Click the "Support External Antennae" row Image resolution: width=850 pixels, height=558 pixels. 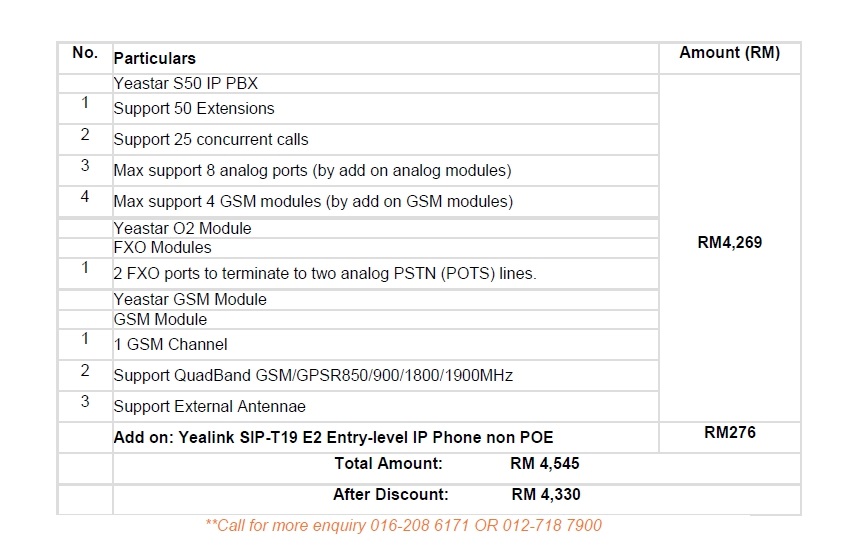point(209,406)
